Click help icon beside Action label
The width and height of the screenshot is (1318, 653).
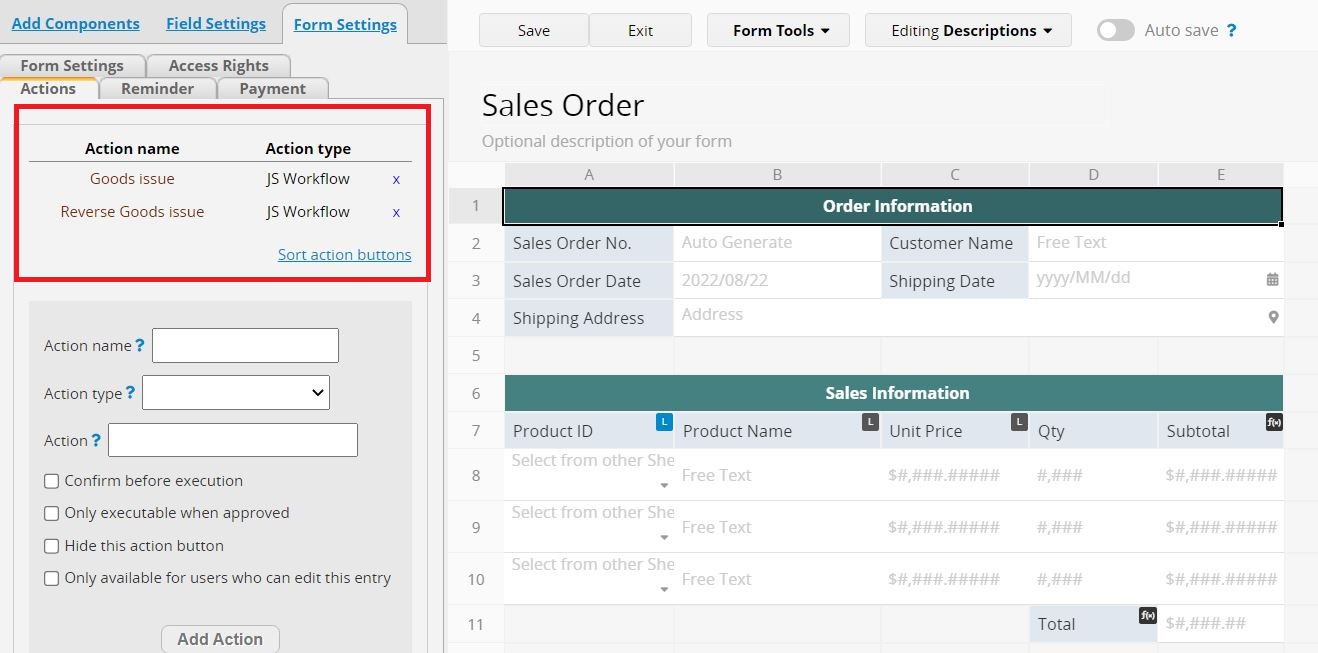[x=96, y=440]
